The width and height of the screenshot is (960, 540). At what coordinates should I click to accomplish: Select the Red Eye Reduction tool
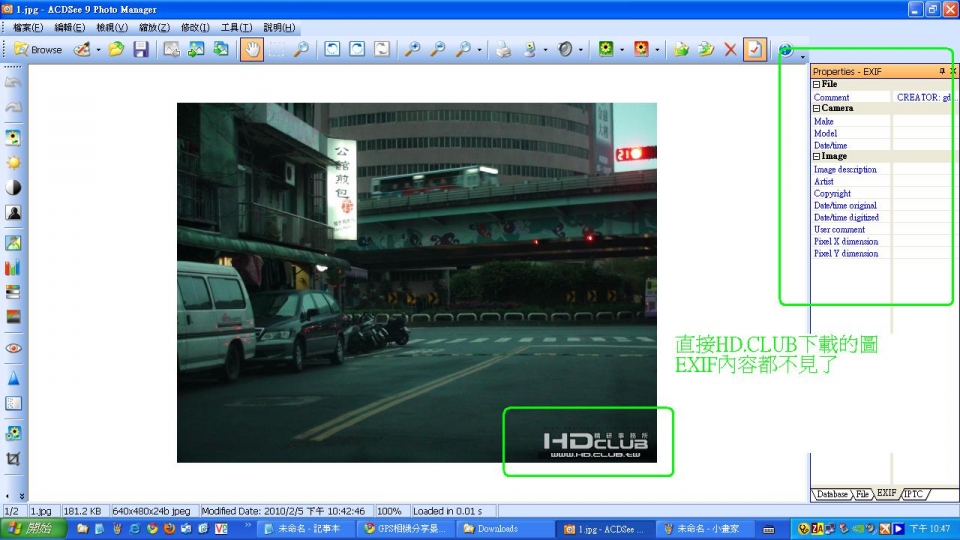13,348
